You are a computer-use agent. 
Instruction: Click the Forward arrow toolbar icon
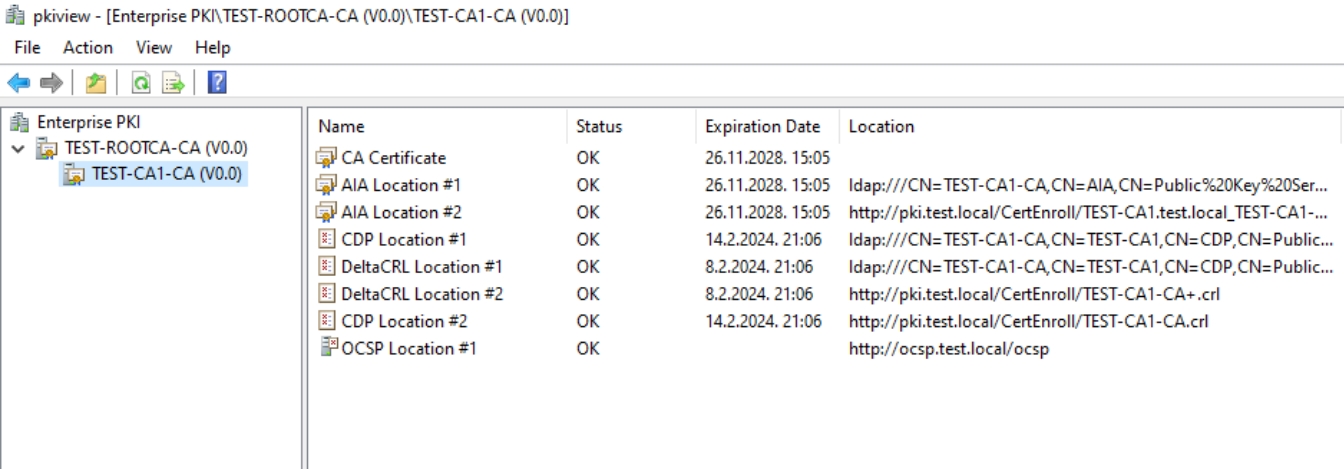pyautogui.click(x=51, y=83)
